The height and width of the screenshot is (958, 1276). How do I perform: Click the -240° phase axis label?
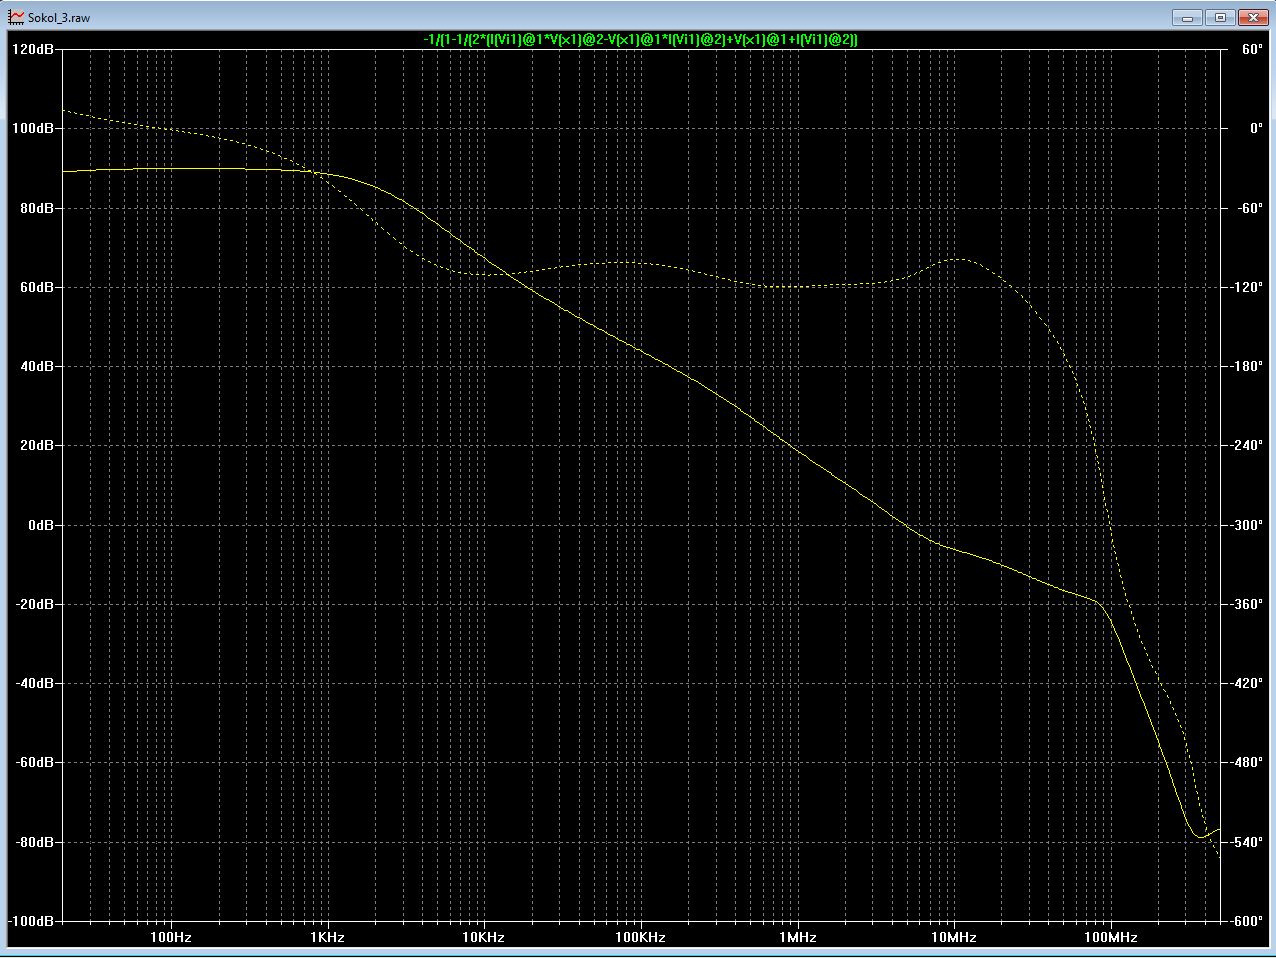pyautogui.click(x=1247, y=445)
